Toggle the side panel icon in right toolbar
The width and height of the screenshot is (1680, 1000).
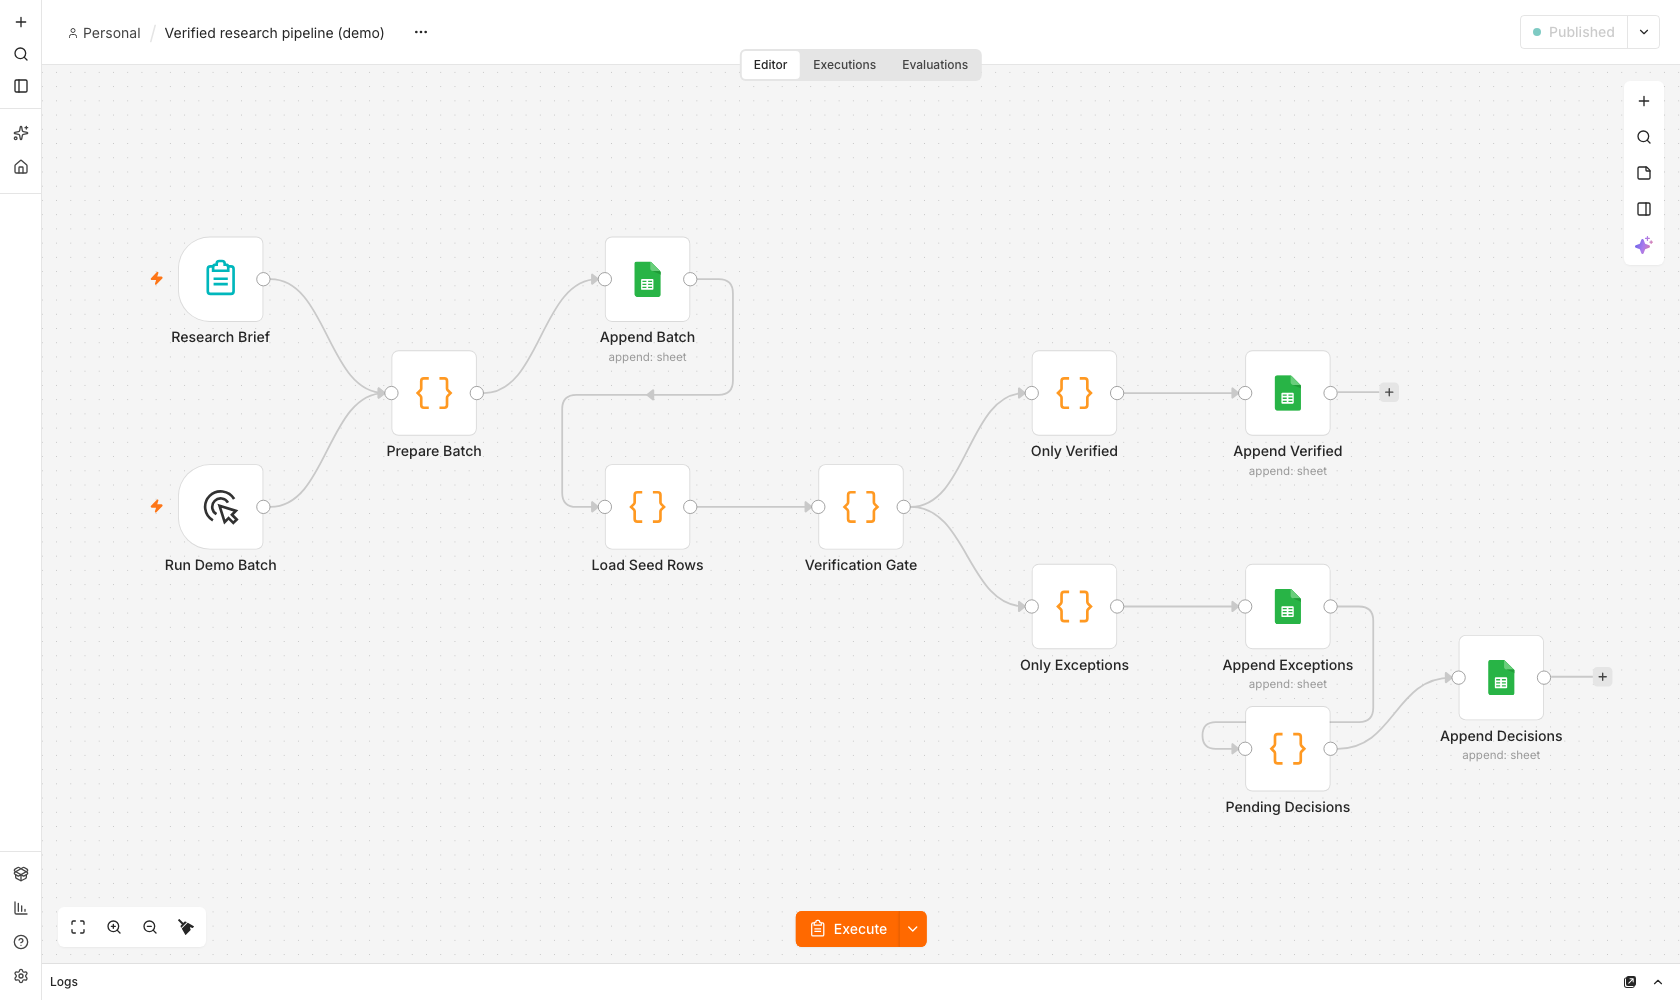coord(1644,209)
